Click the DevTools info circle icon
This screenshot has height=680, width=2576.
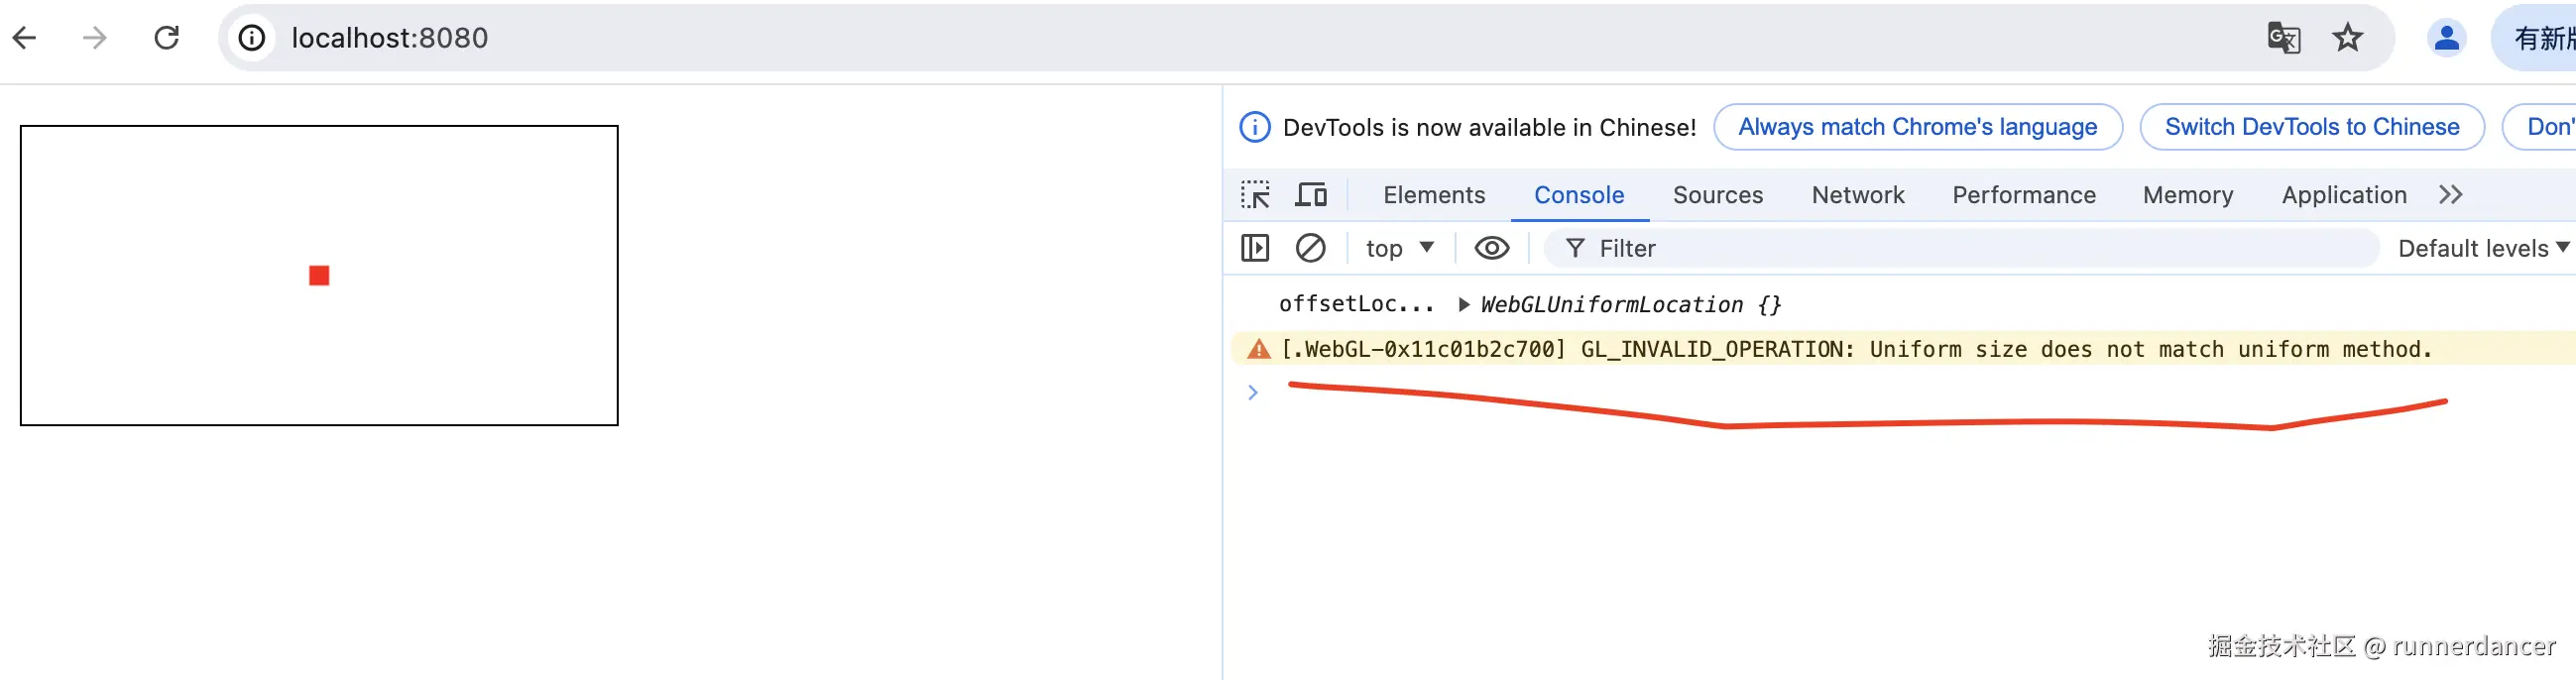pos(1255,127)
